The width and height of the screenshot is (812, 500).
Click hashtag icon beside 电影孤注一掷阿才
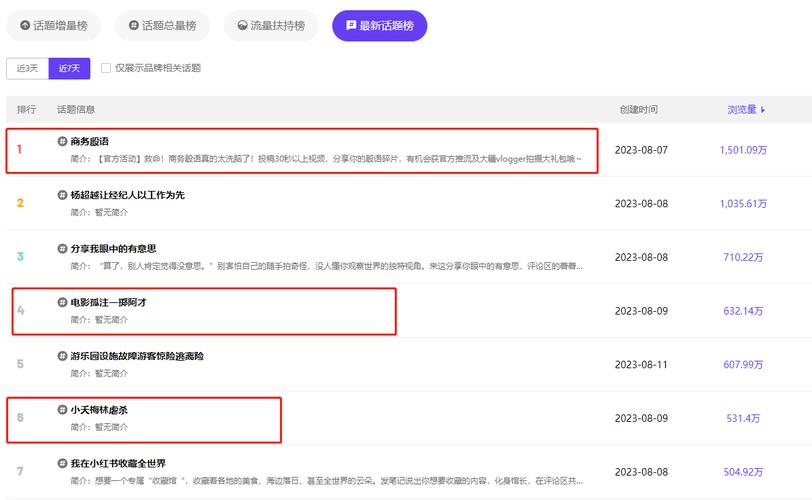pyautogui.click(x=62, y=302)
